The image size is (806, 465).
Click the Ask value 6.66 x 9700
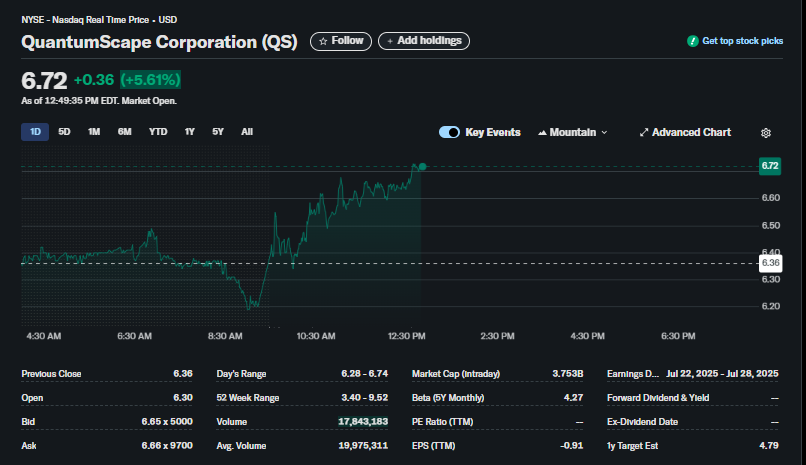[167, 446]
